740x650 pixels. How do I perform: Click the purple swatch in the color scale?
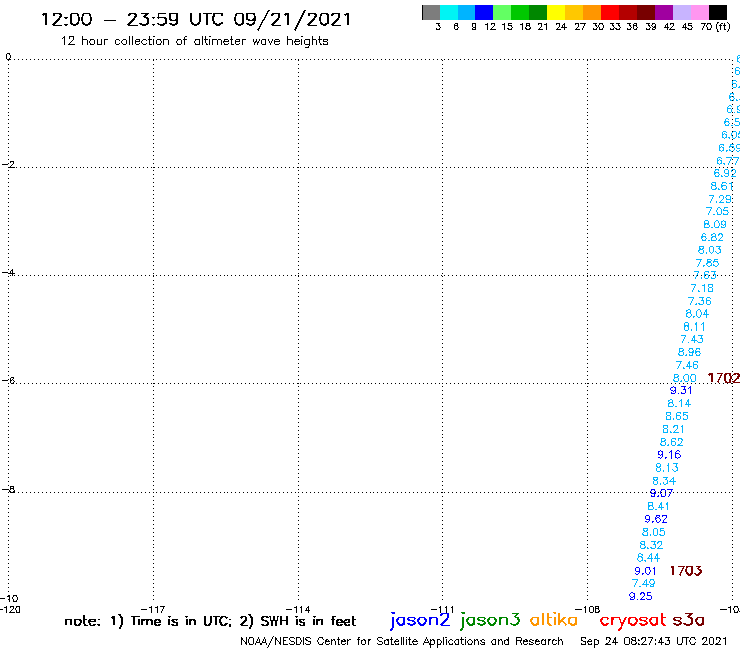click(664, 12)
